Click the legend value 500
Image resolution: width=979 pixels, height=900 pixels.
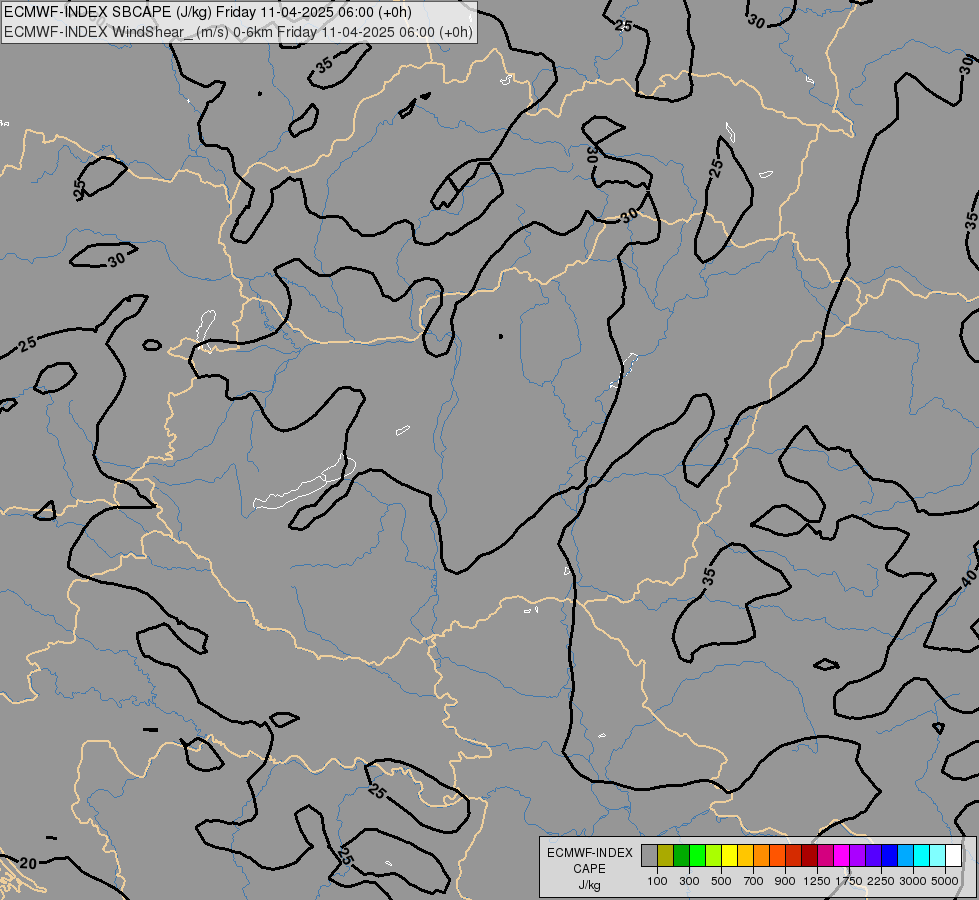click(721, 881)
